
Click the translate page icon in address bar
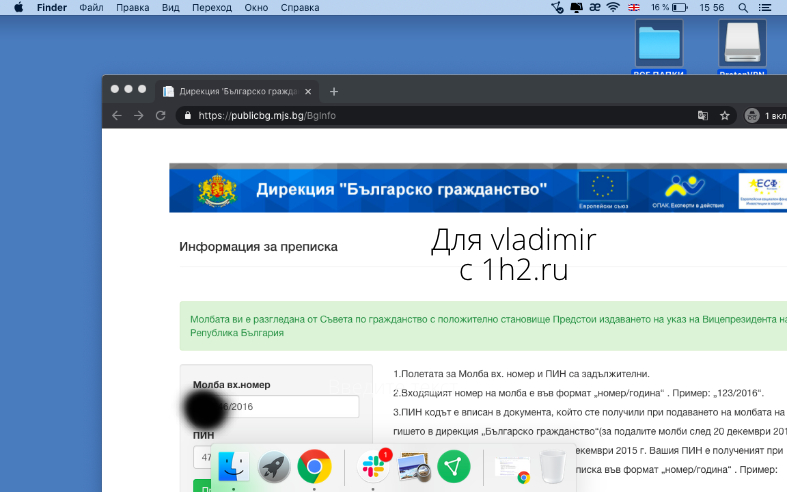coord(701,116)
